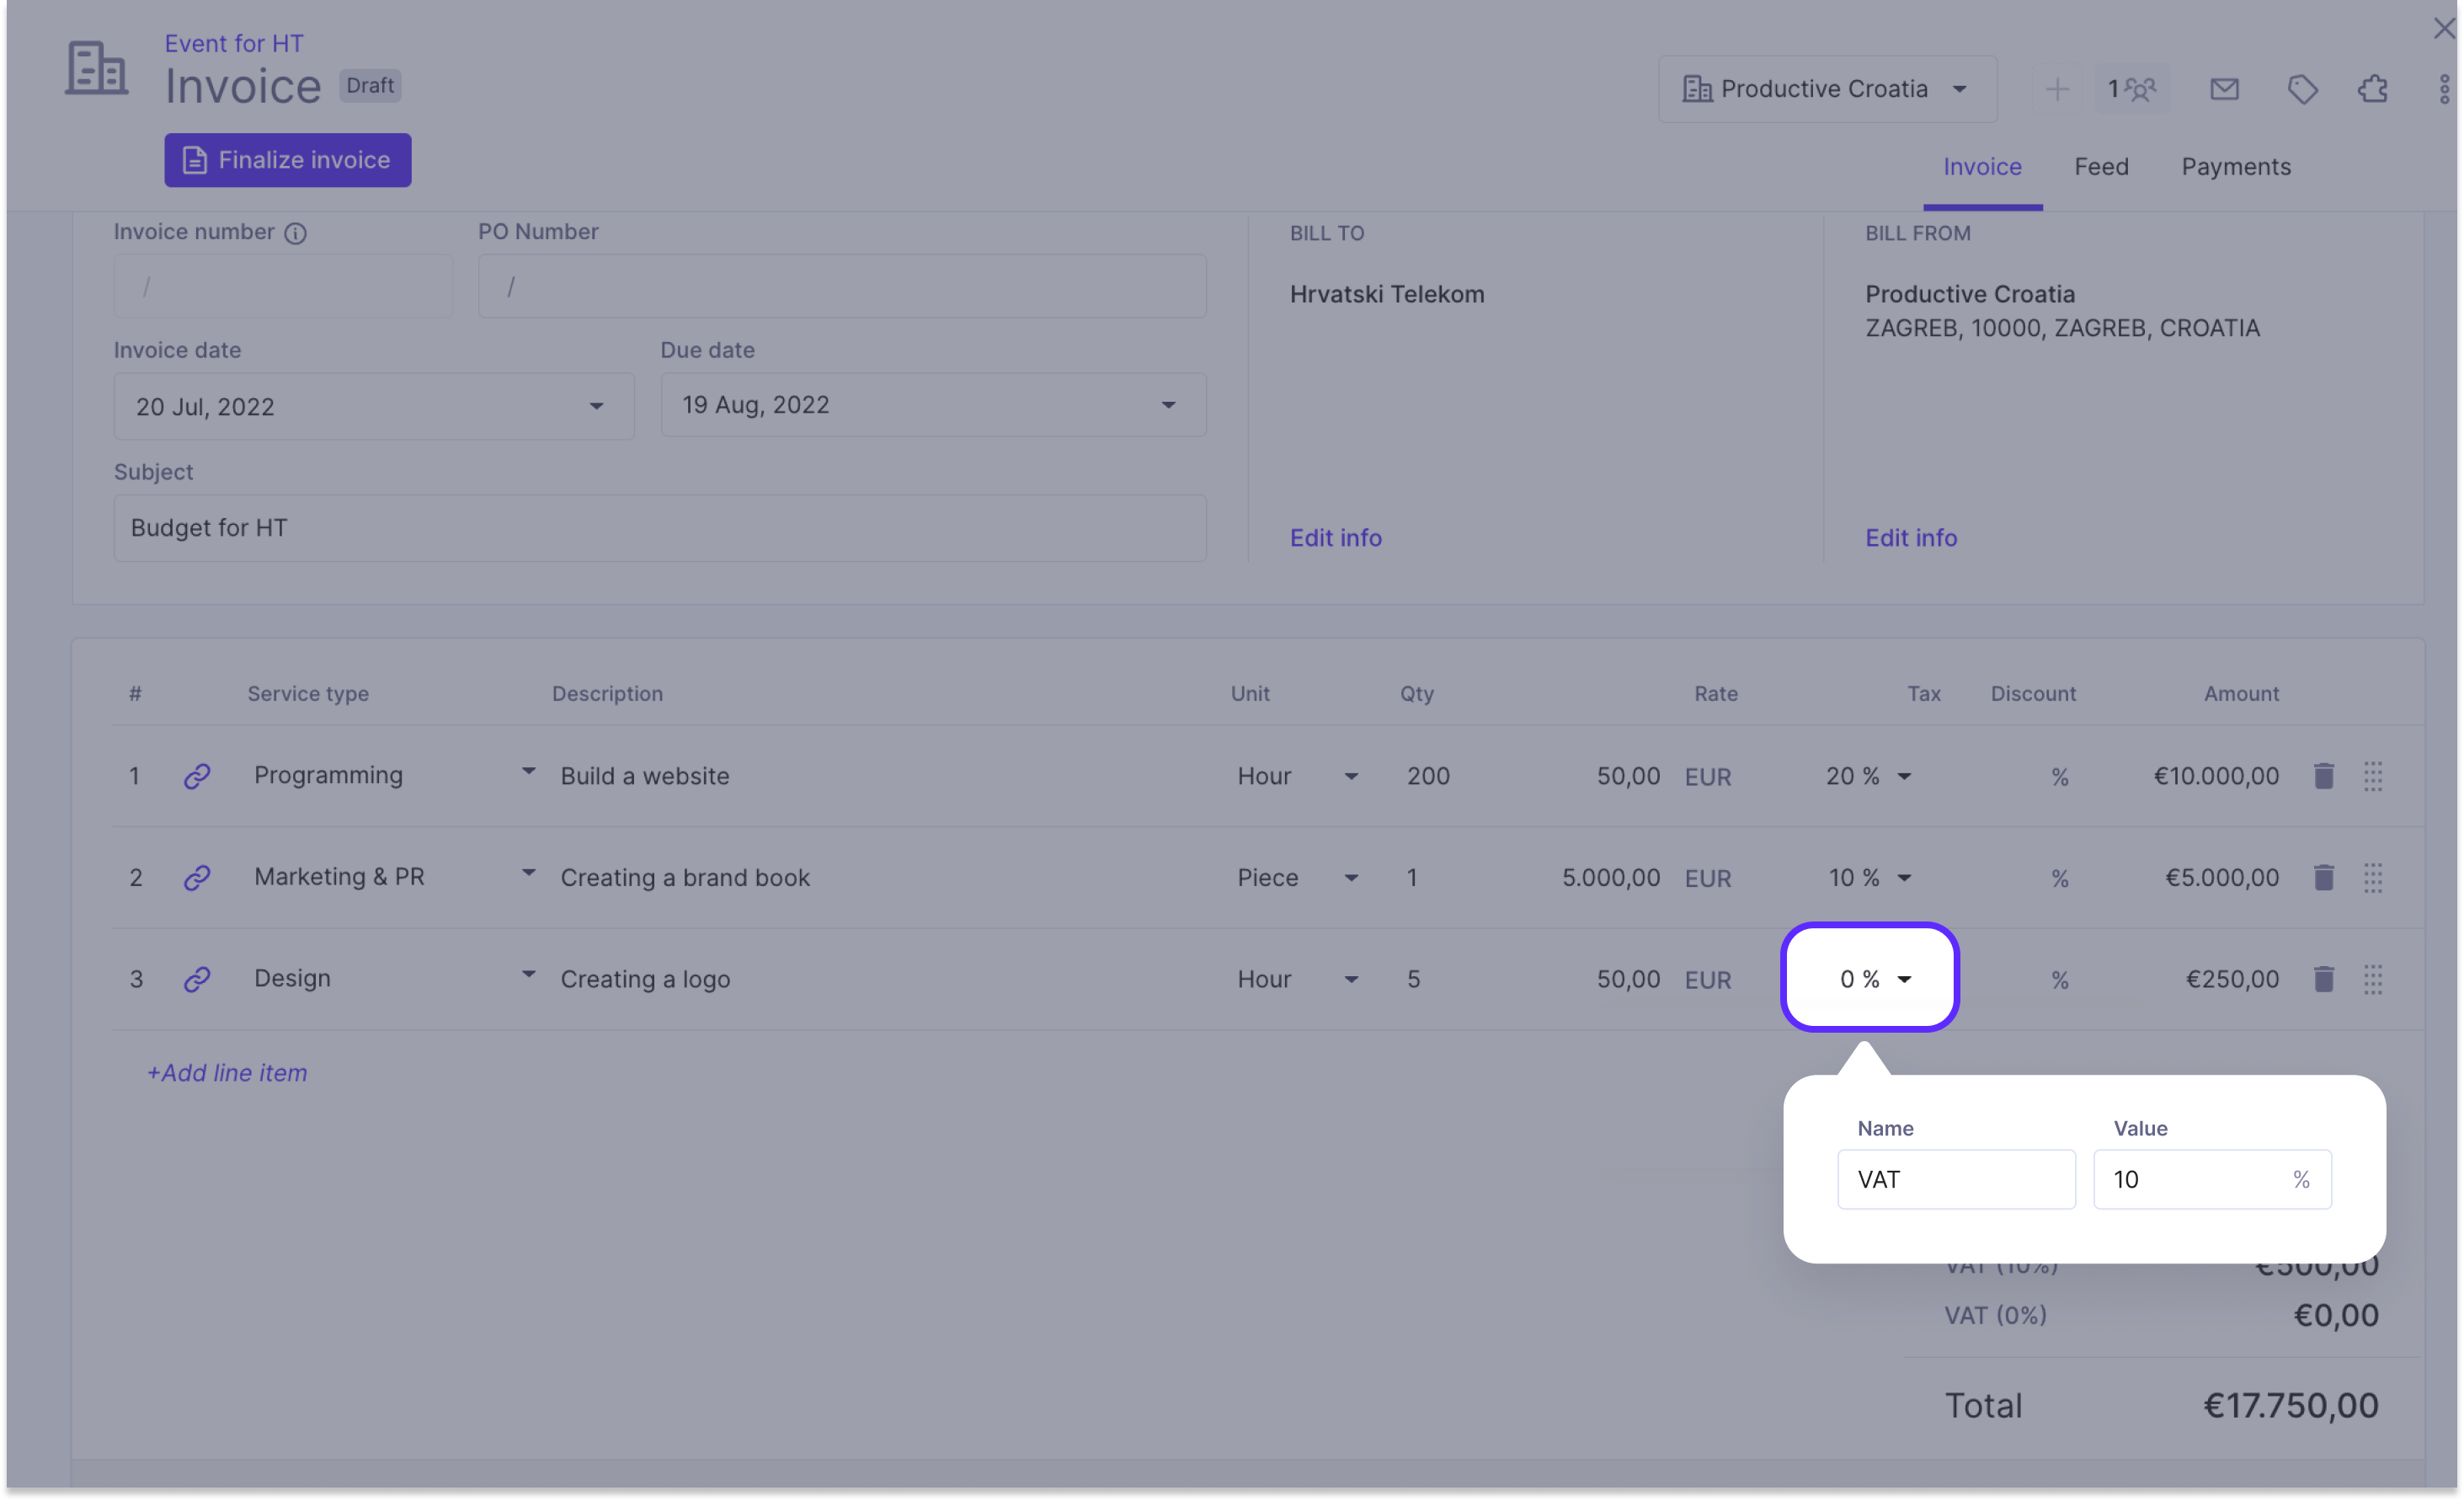The width and height of the screenshot is (2464, 1501).
Task: Click quantity 5 on Design row
Action: (1413, 979)
